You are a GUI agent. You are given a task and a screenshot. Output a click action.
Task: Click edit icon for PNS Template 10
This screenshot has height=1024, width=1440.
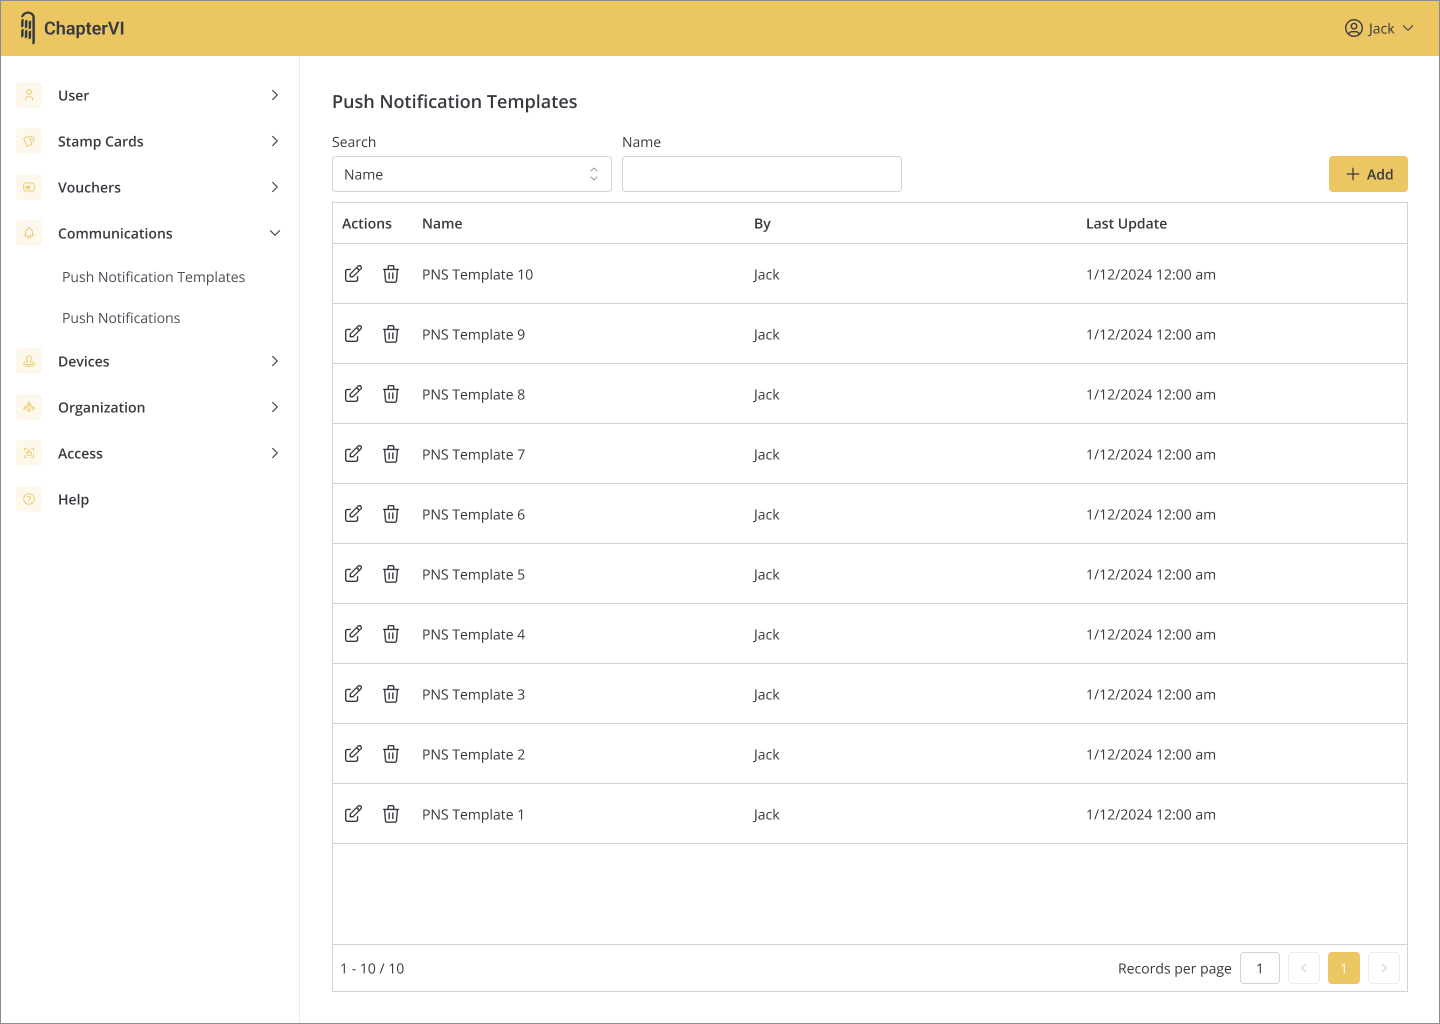tap(353, 274)
